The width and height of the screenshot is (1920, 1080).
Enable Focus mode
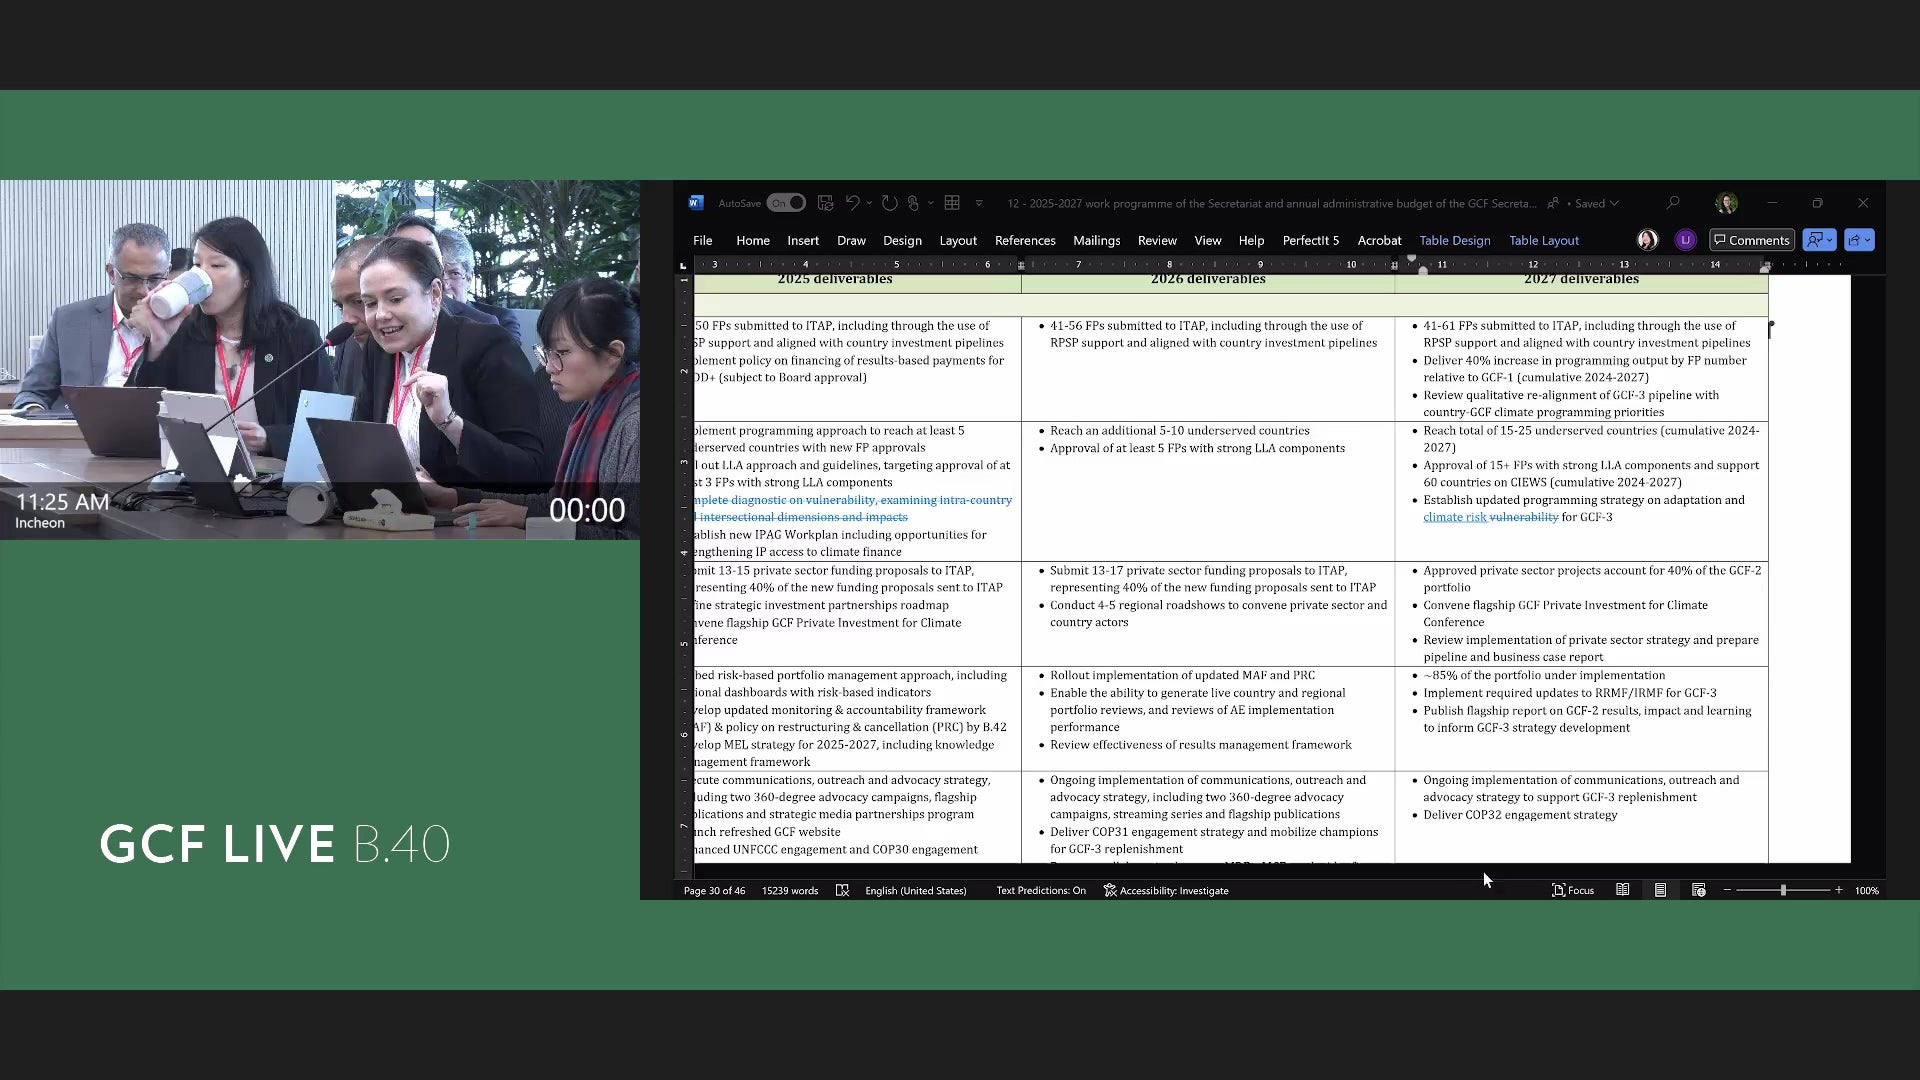click(1572, 890)
